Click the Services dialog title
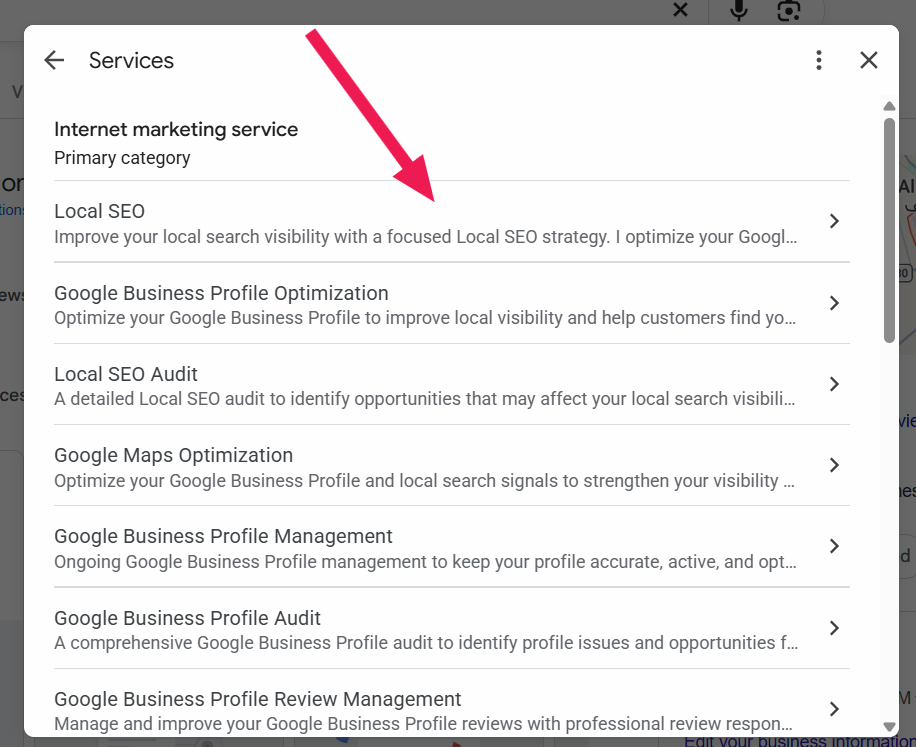Viewport: 916px width, 747px height. [x=131, y=61]
